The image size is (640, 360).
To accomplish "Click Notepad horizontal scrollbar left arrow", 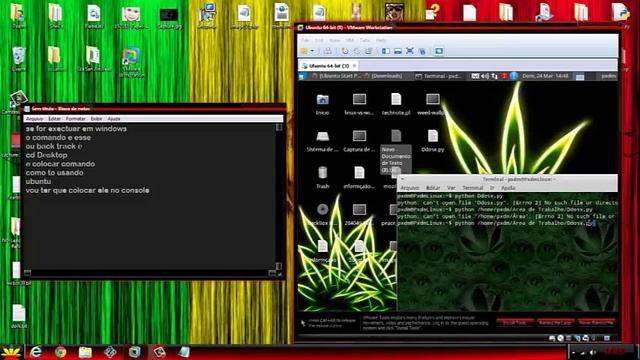I will 27,273.
